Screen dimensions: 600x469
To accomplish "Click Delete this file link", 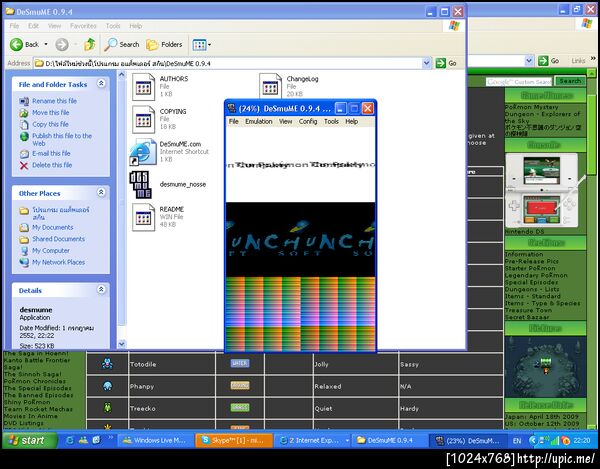I will 52,165.
